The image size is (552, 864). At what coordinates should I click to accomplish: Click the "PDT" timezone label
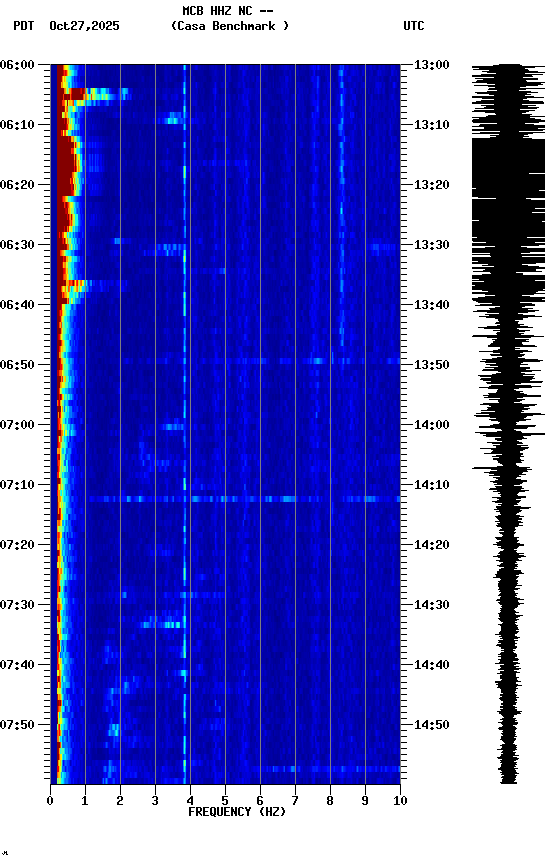pos(24,26)
